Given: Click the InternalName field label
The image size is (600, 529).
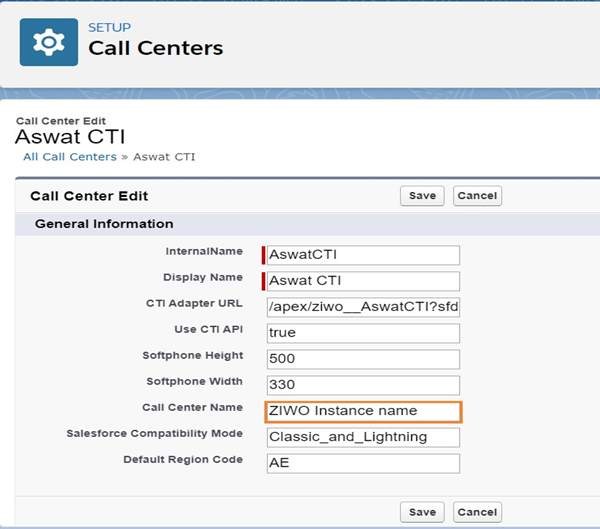Looking at the screenshot, I should (204, 251).
